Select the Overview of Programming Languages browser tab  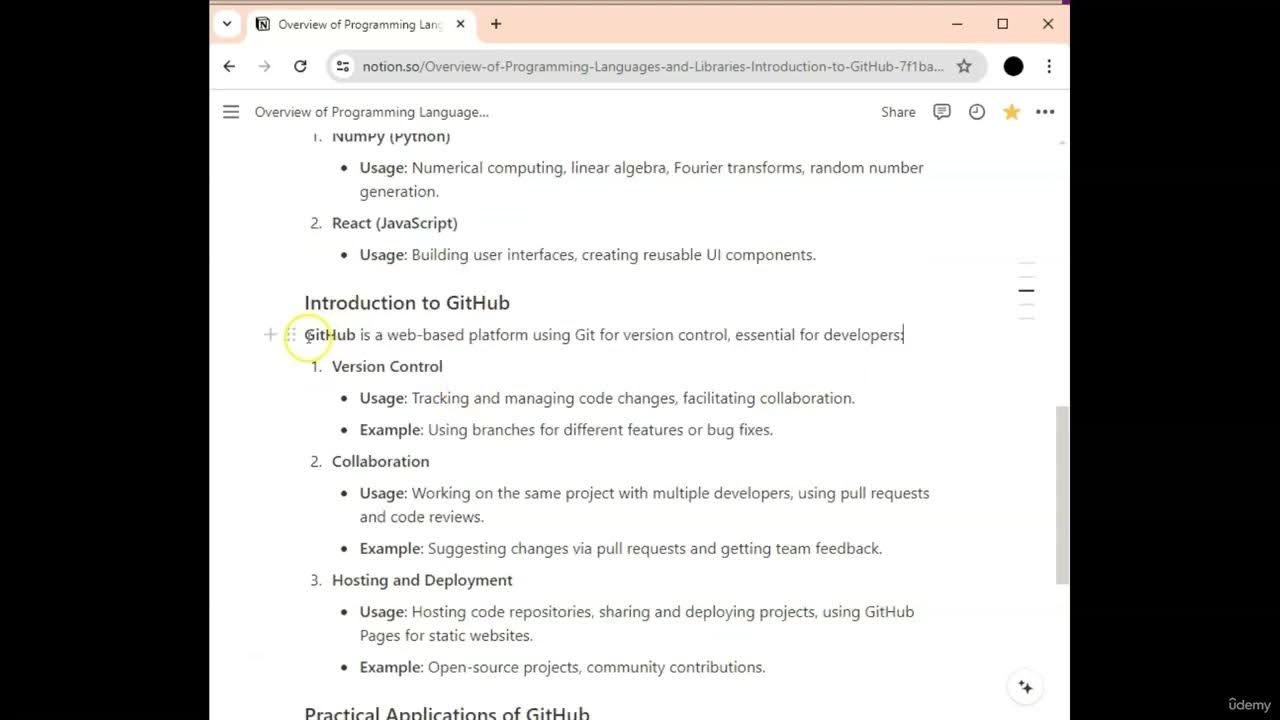360,24
